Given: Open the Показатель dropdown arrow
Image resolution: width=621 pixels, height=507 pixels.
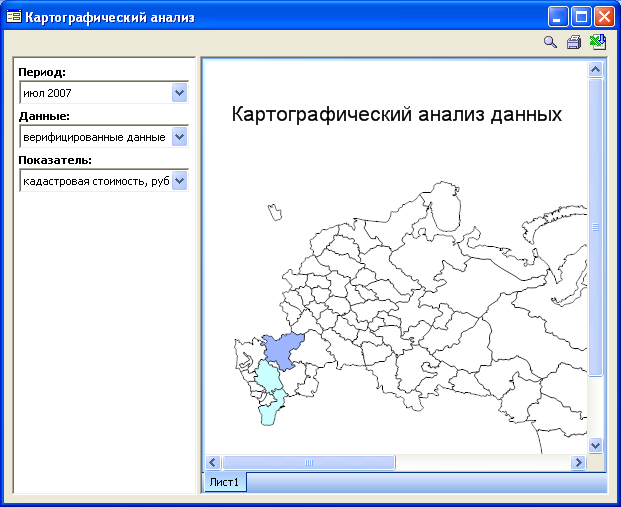Looking at the screenshot, I should click(179, 181).
